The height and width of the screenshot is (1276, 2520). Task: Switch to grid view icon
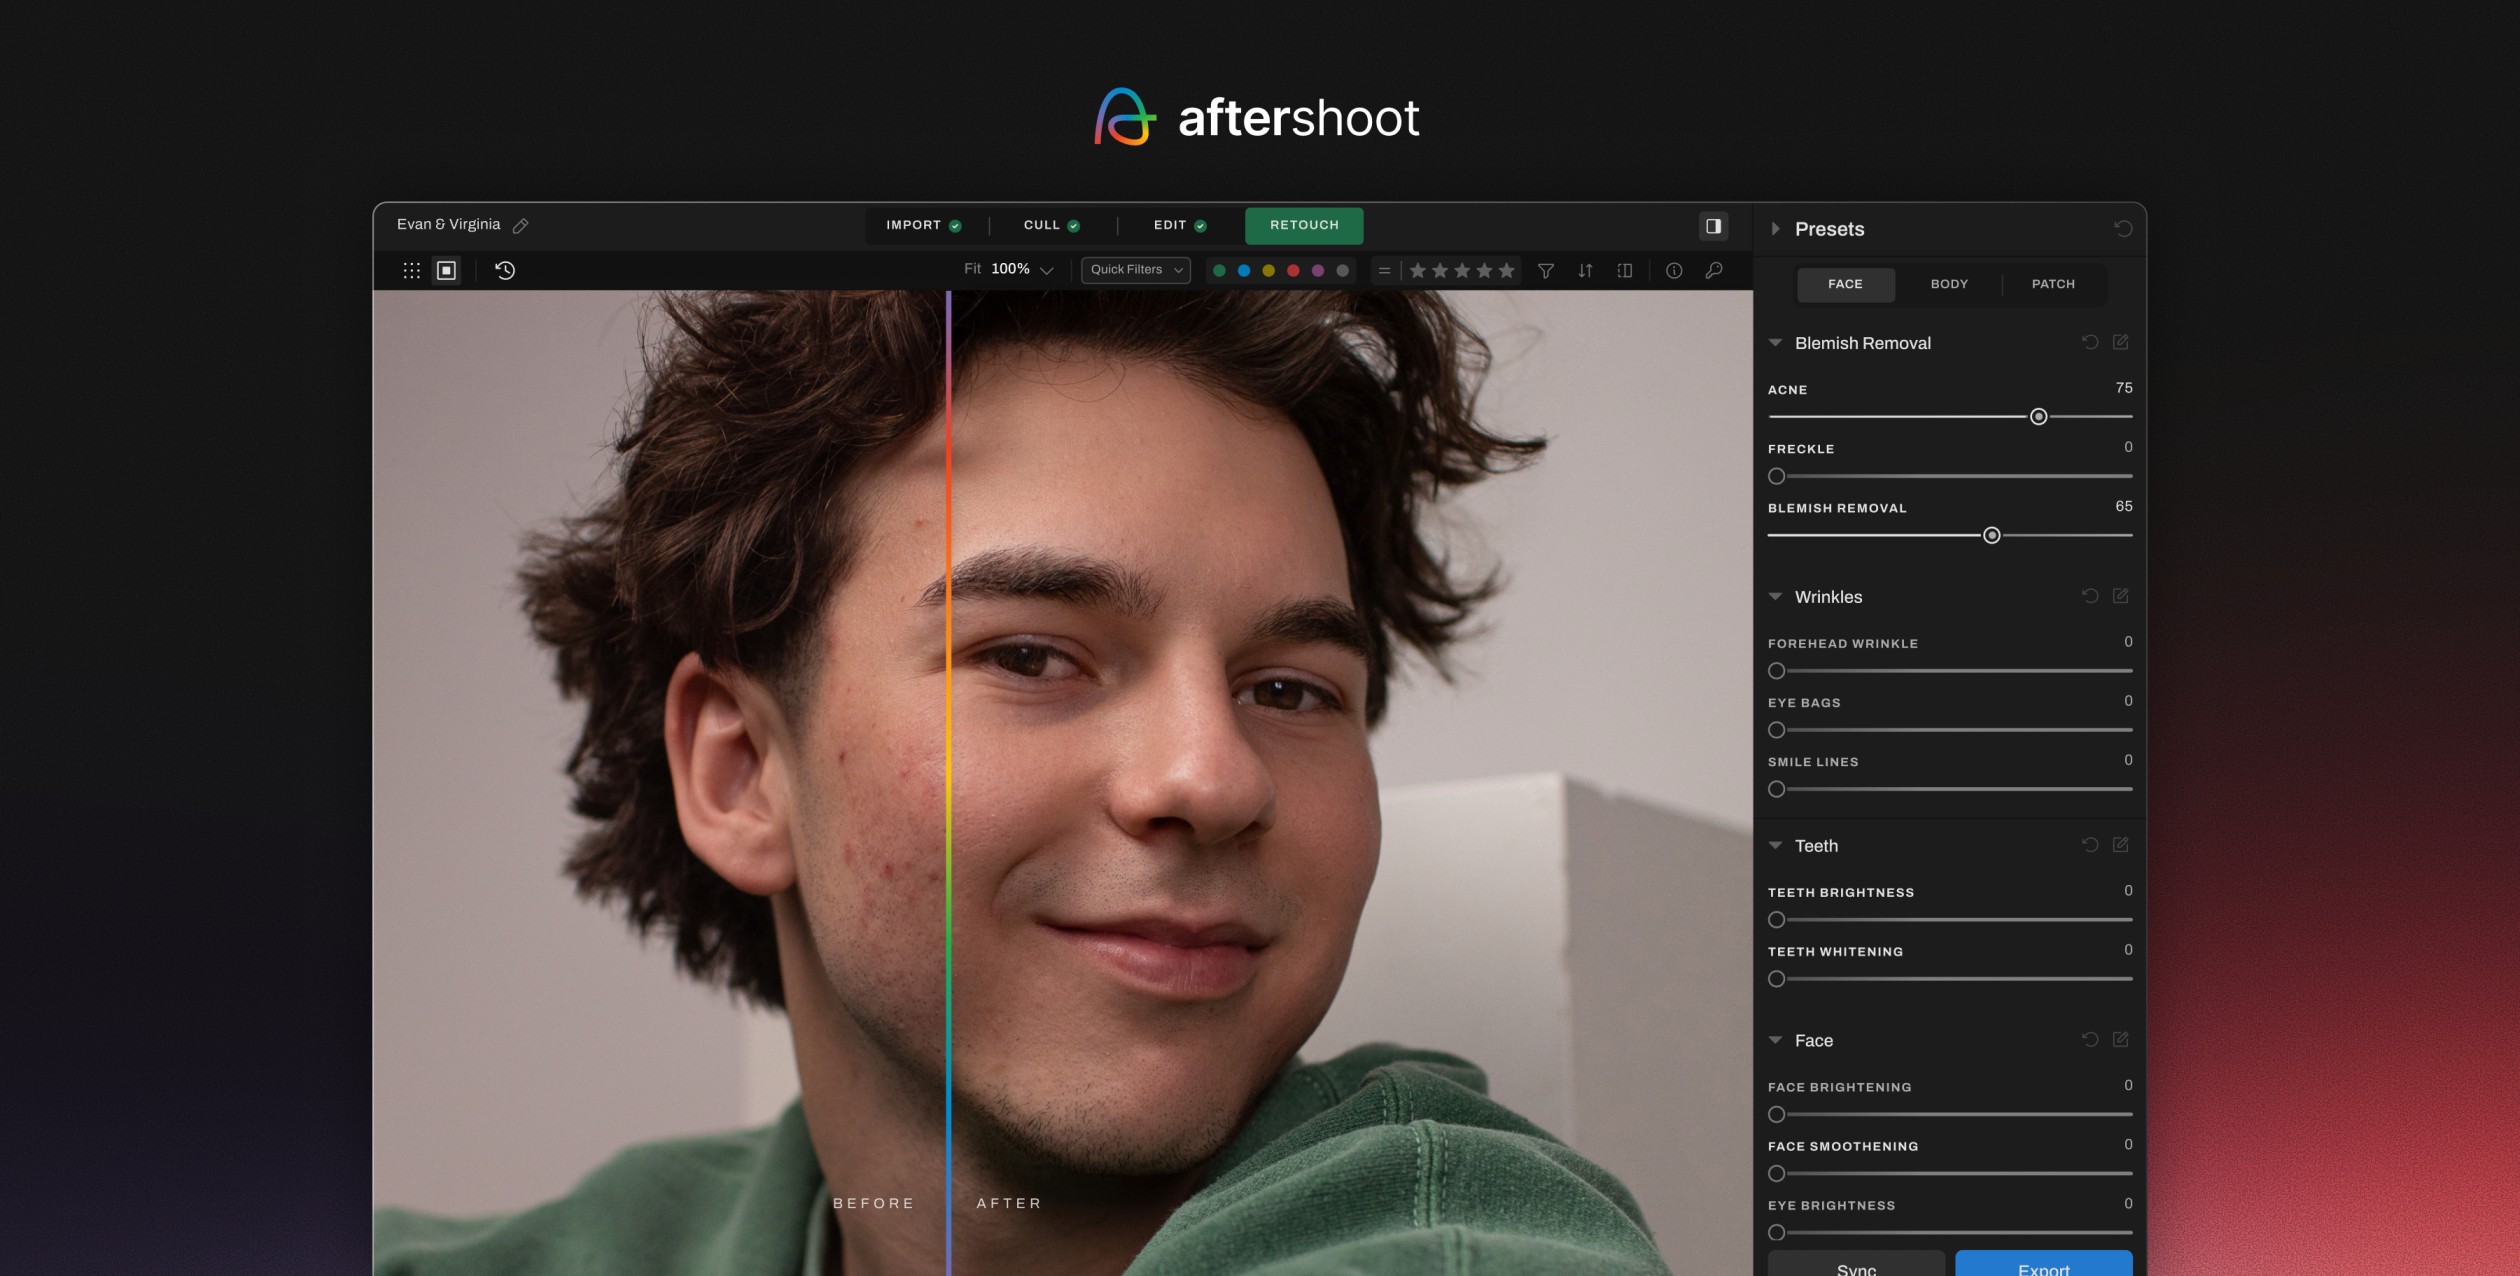tap(411, 271)
